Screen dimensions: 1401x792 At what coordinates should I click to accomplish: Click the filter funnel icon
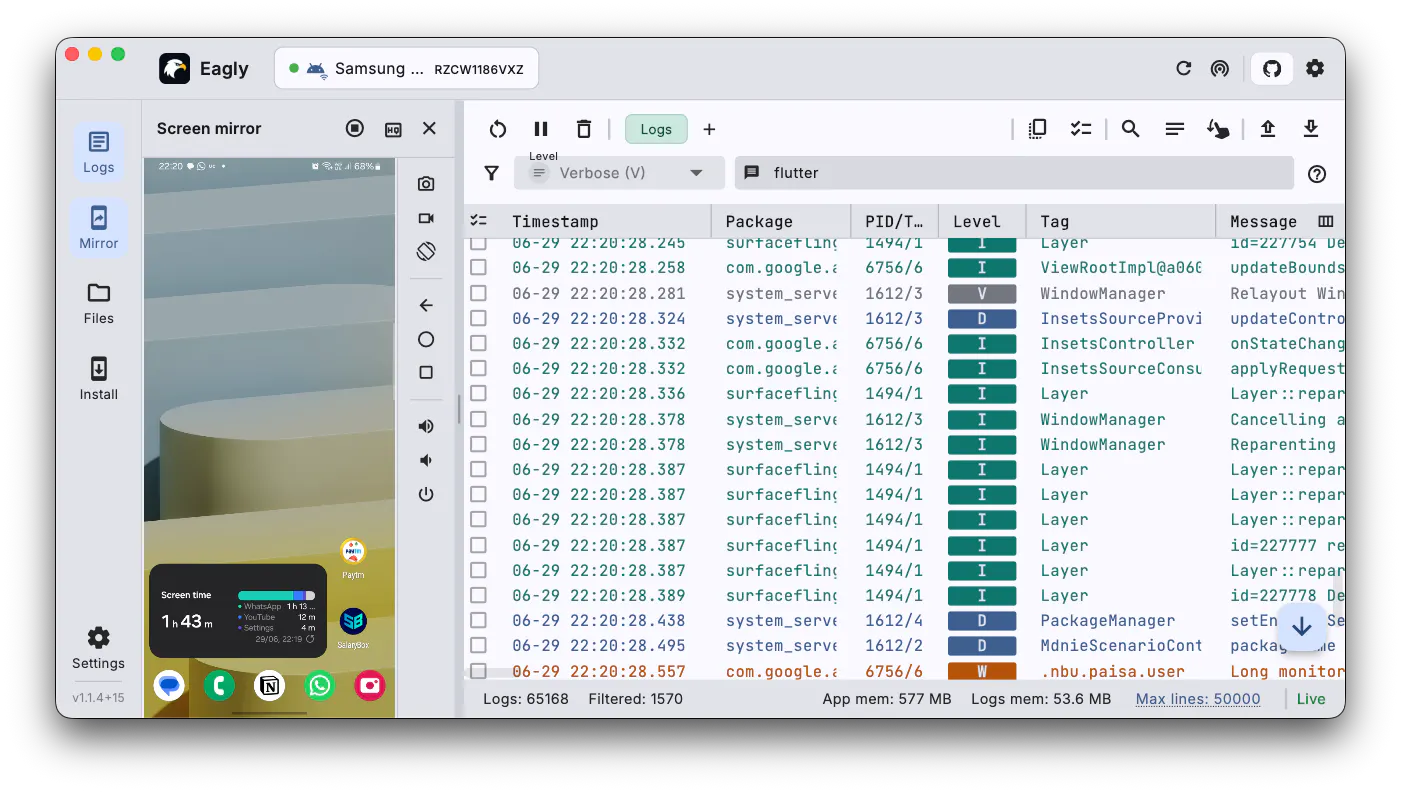(491, 173)
